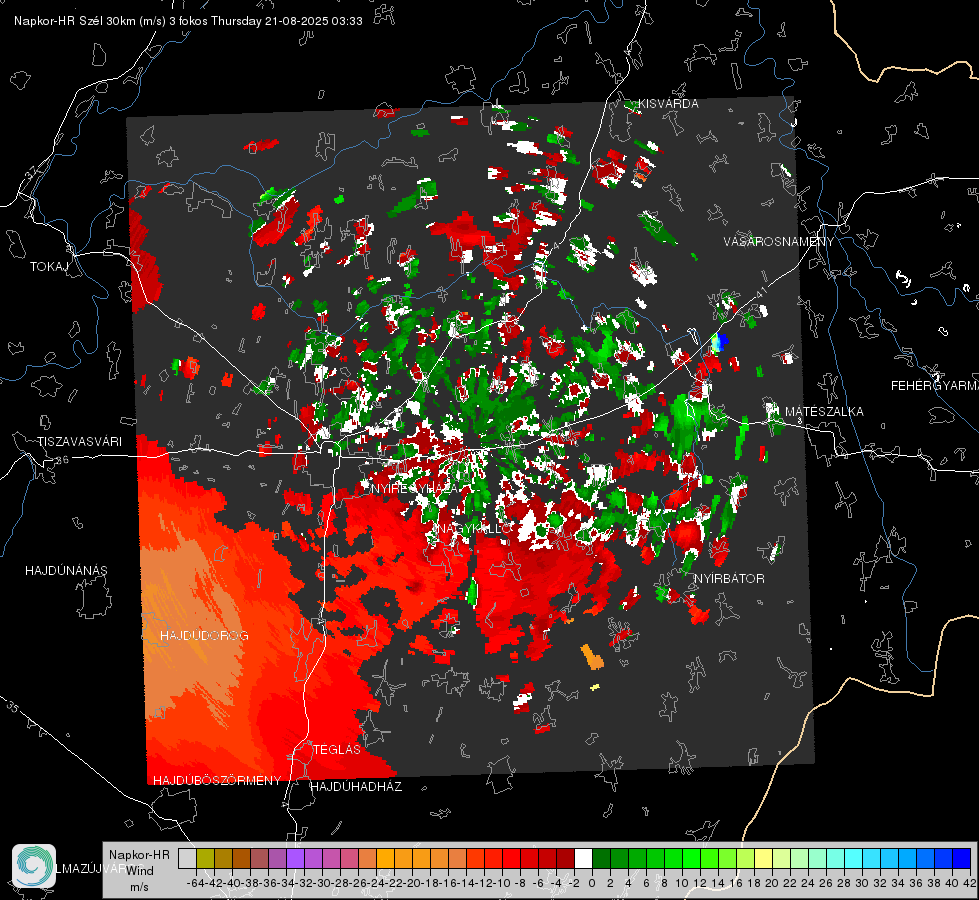Select the TOKAJ town label
This screenshot has height=900, width=979.
49,267
